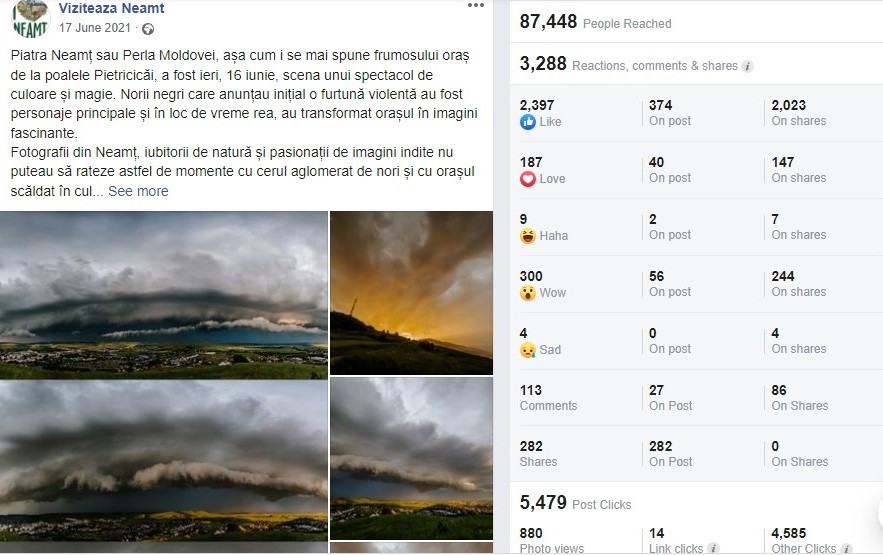Open the orange sunset sky photo
This screenshot has height=555, width=883.
411,293
